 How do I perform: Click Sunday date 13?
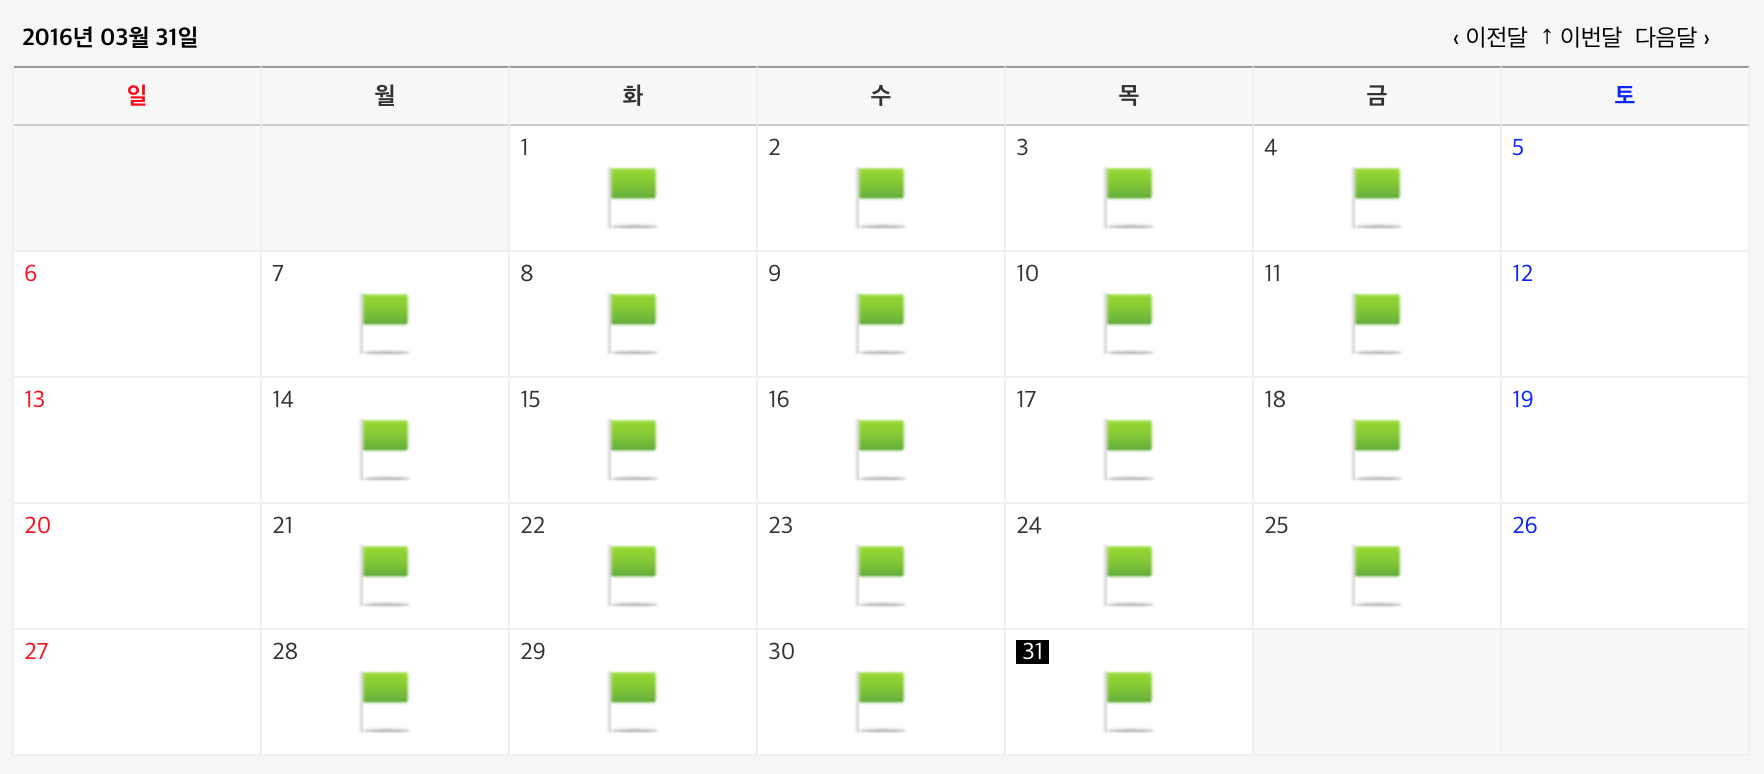pyautogui.click(x=34, y=400)
